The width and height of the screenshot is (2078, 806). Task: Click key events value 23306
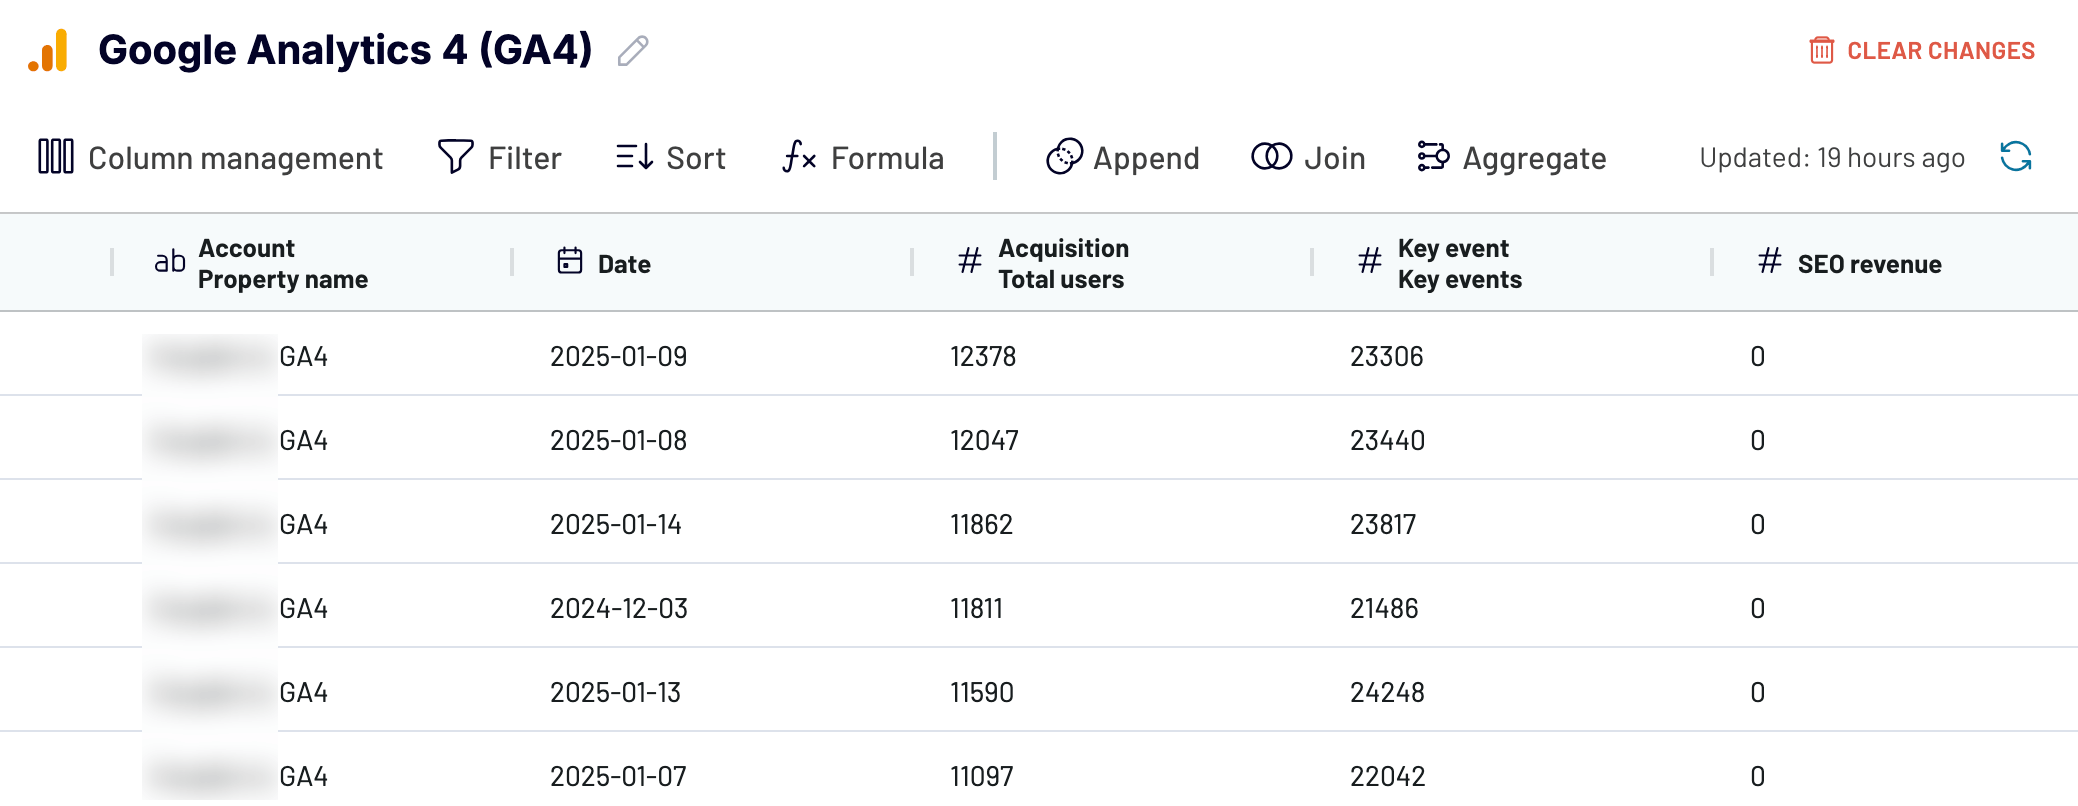click(1386, 357)
